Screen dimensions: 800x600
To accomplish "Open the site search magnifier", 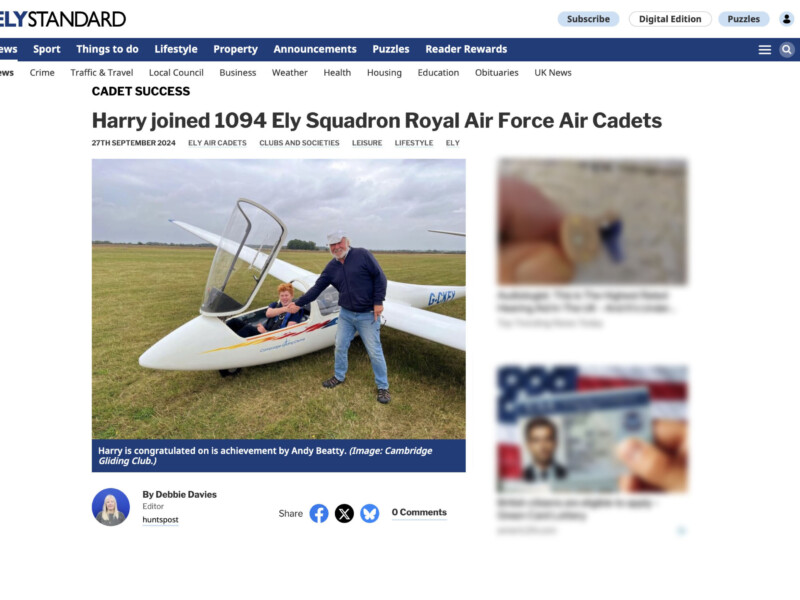I will click(x=787, y=49).
